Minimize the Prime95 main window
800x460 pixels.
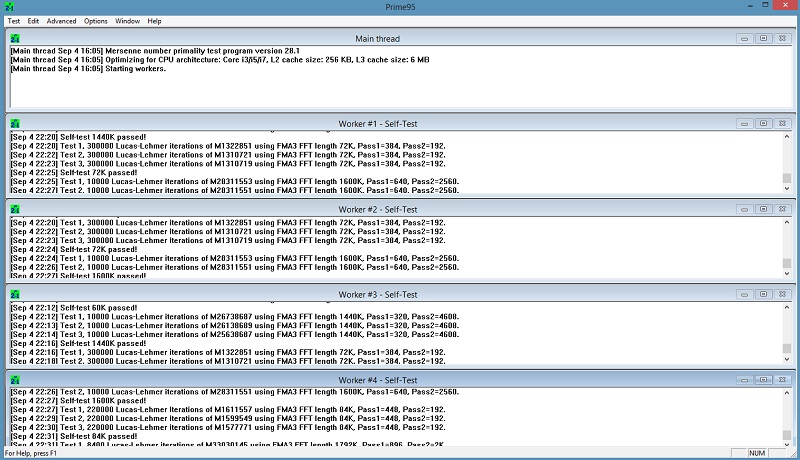pos(750,6)
